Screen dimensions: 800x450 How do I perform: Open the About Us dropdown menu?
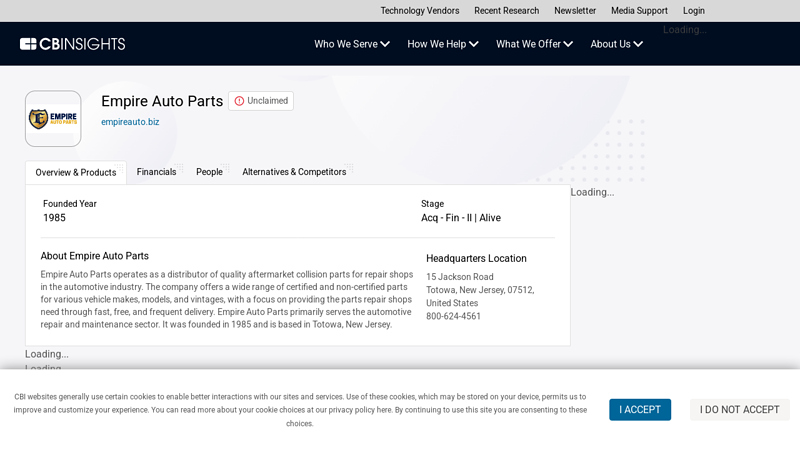point(616,44)
